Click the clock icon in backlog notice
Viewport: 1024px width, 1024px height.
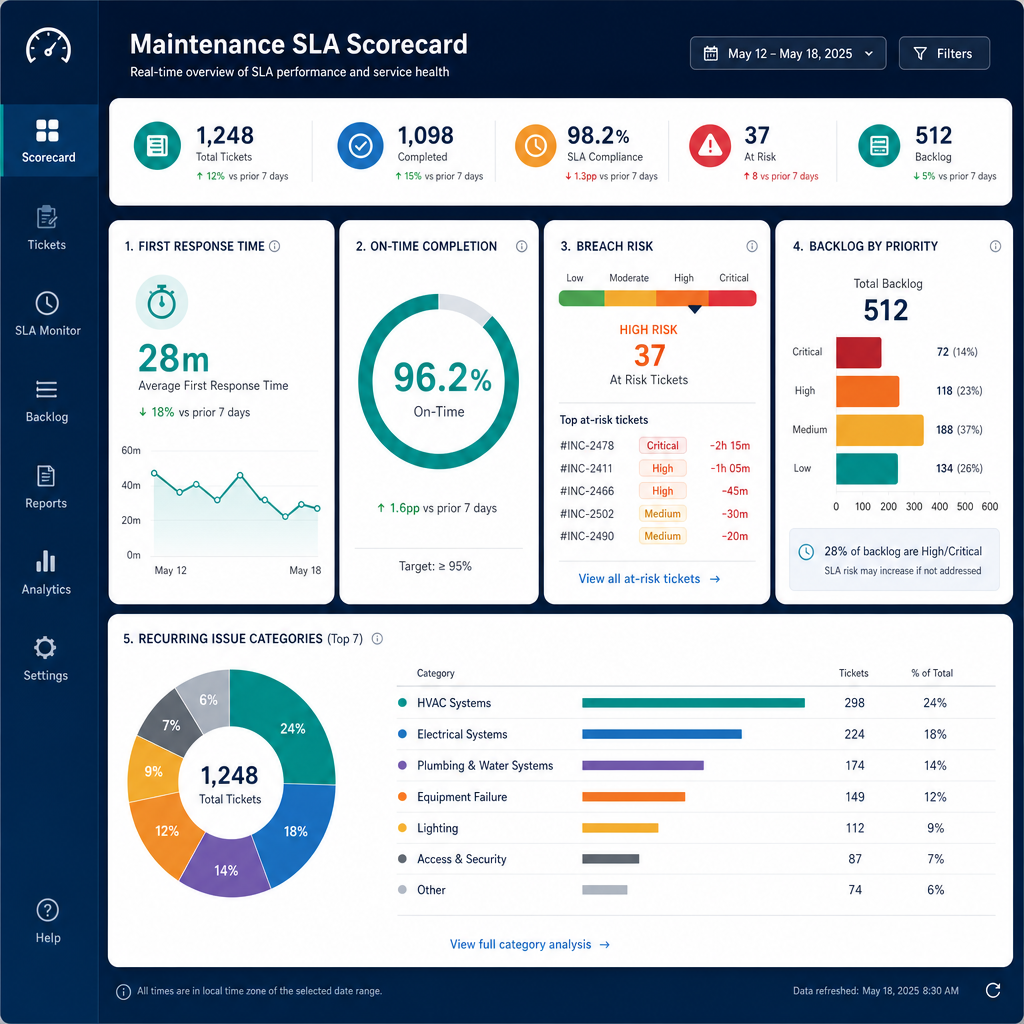[x=807, y=552]
